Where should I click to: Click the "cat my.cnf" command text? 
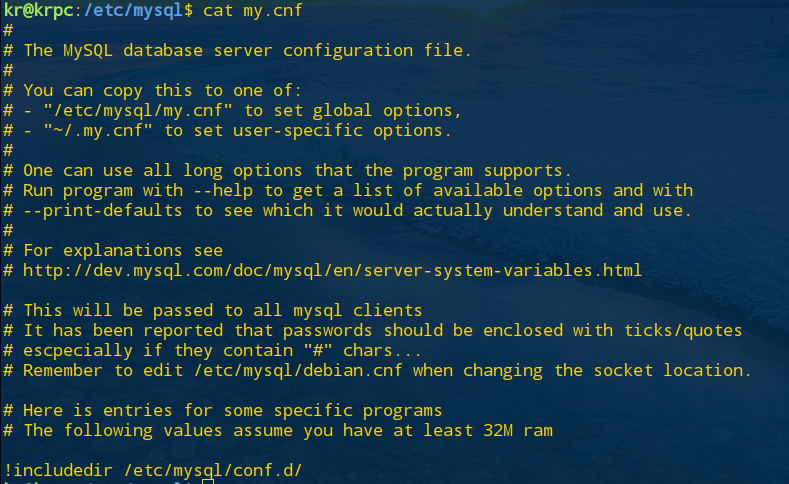tap(252, 10)
